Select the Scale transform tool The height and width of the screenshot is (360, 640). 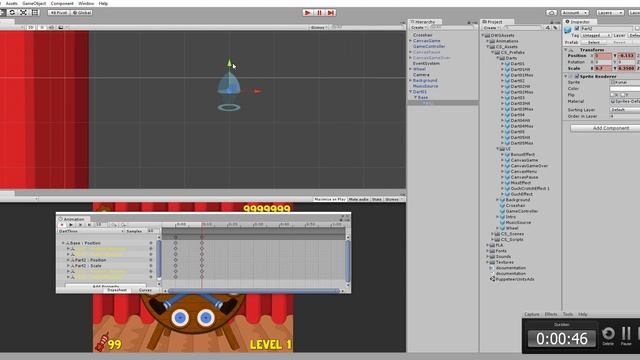(24, 13)
